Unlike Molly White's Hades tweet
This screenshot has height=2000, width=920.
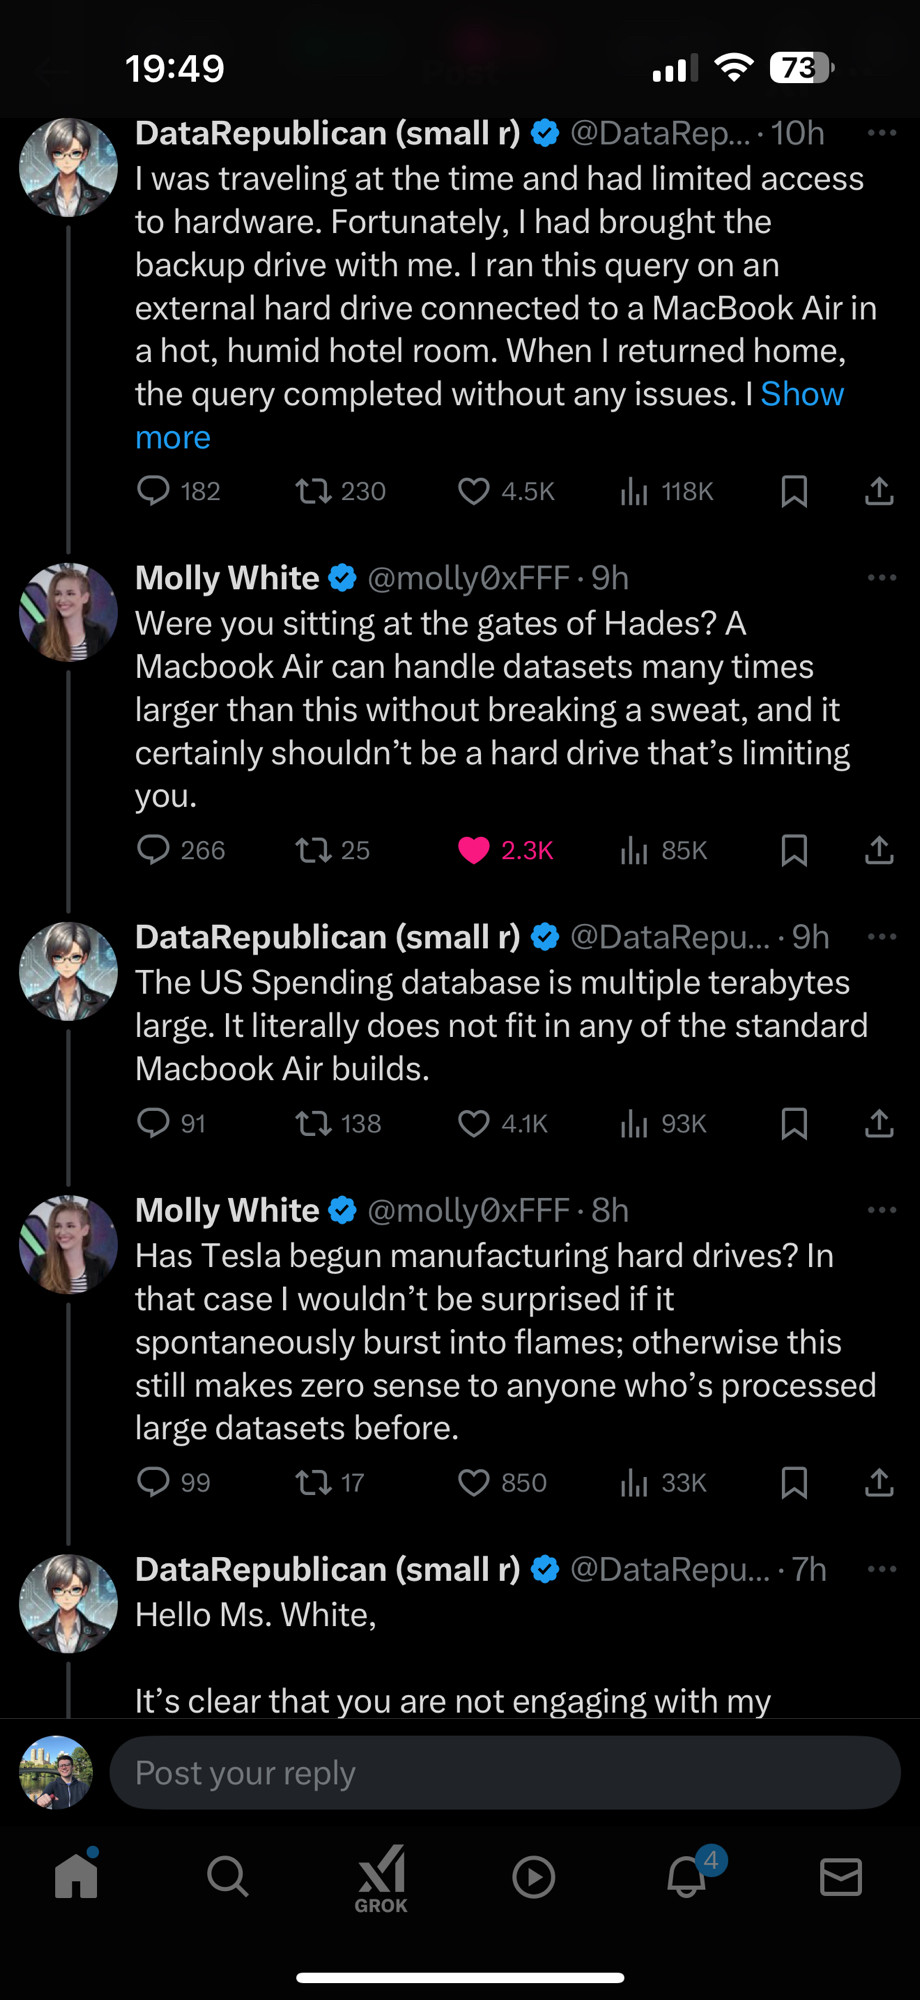point(474,850)
